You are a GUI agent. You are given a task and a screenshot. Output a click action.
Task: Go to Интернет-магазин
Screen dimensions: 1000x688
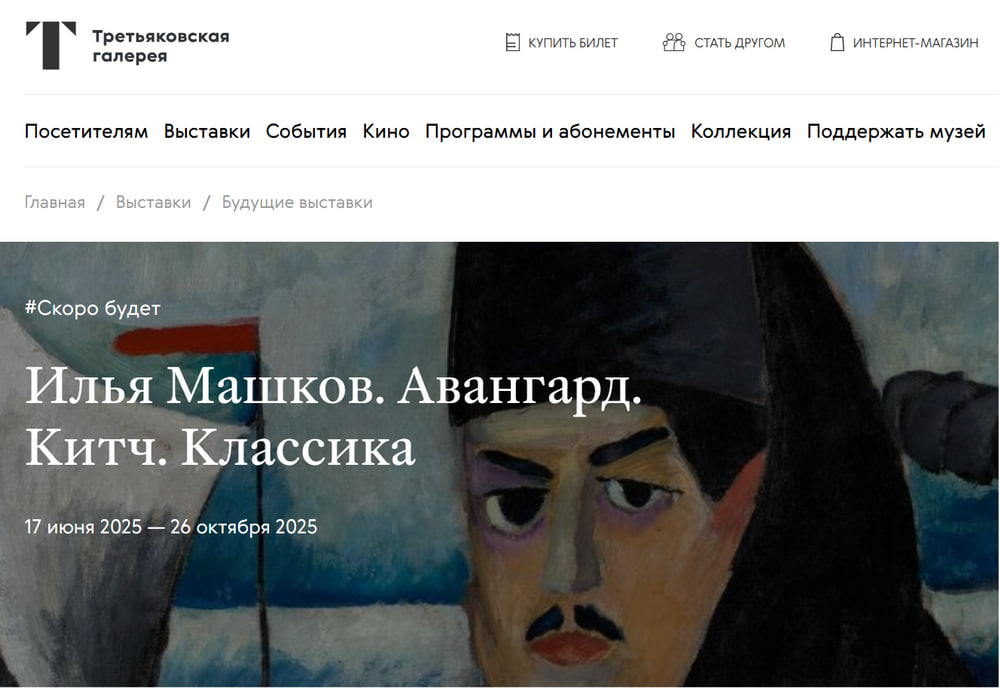(x=915, y=43)
